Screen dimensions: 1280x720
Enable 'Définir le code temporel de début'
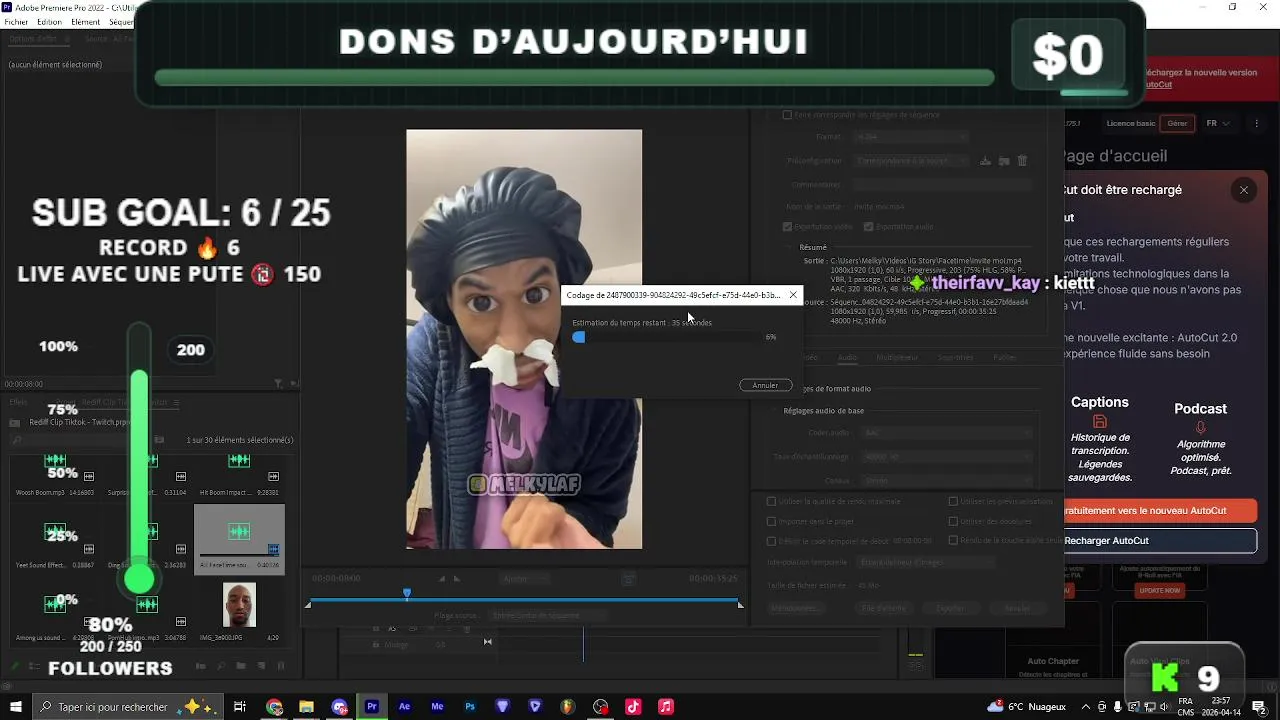[x=771, y=541]
